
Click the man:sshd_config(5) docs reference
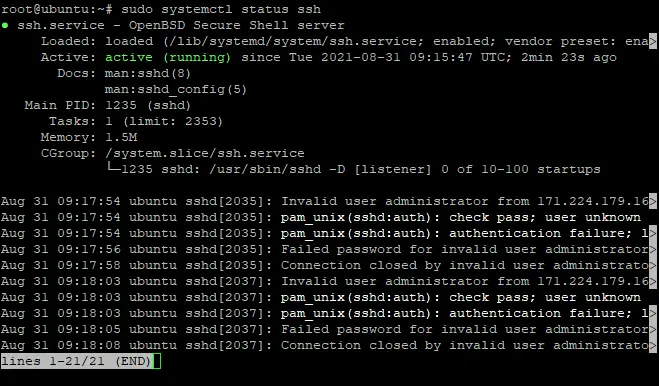[x=176, y=89]
